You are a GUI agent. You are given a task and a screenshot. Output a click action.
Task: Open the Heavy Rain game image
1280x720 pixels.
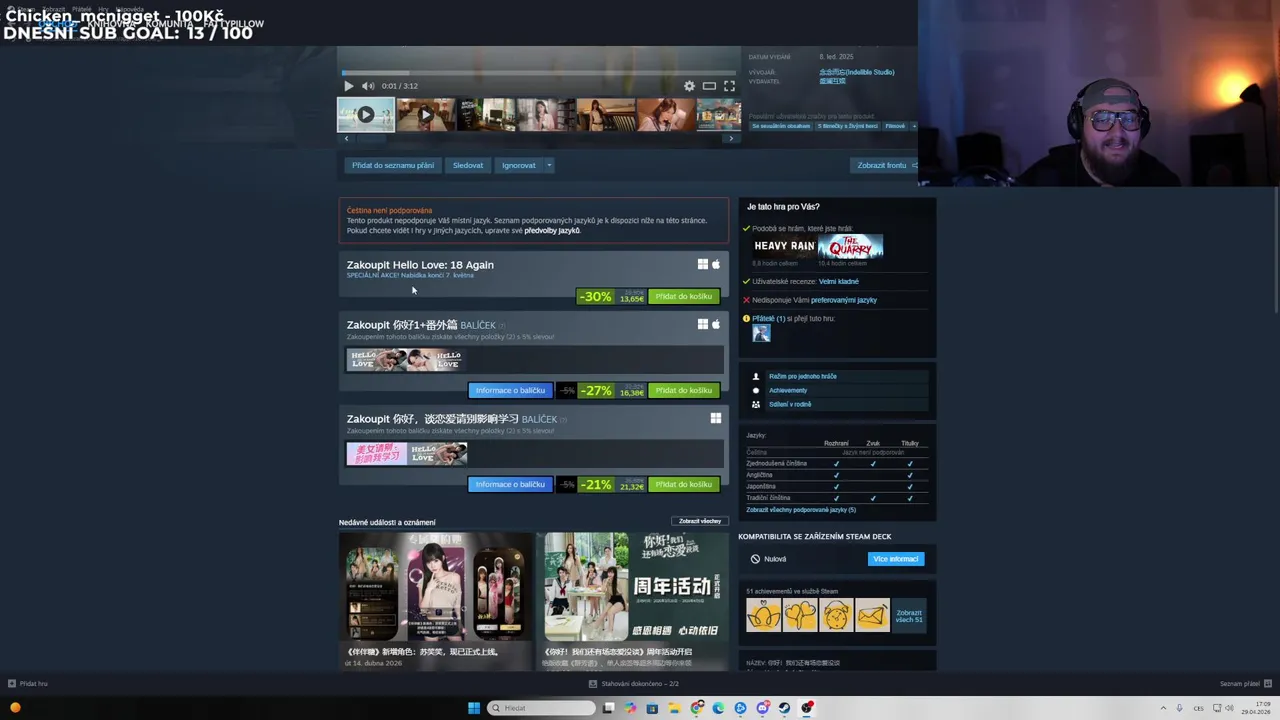coord(784,246)
